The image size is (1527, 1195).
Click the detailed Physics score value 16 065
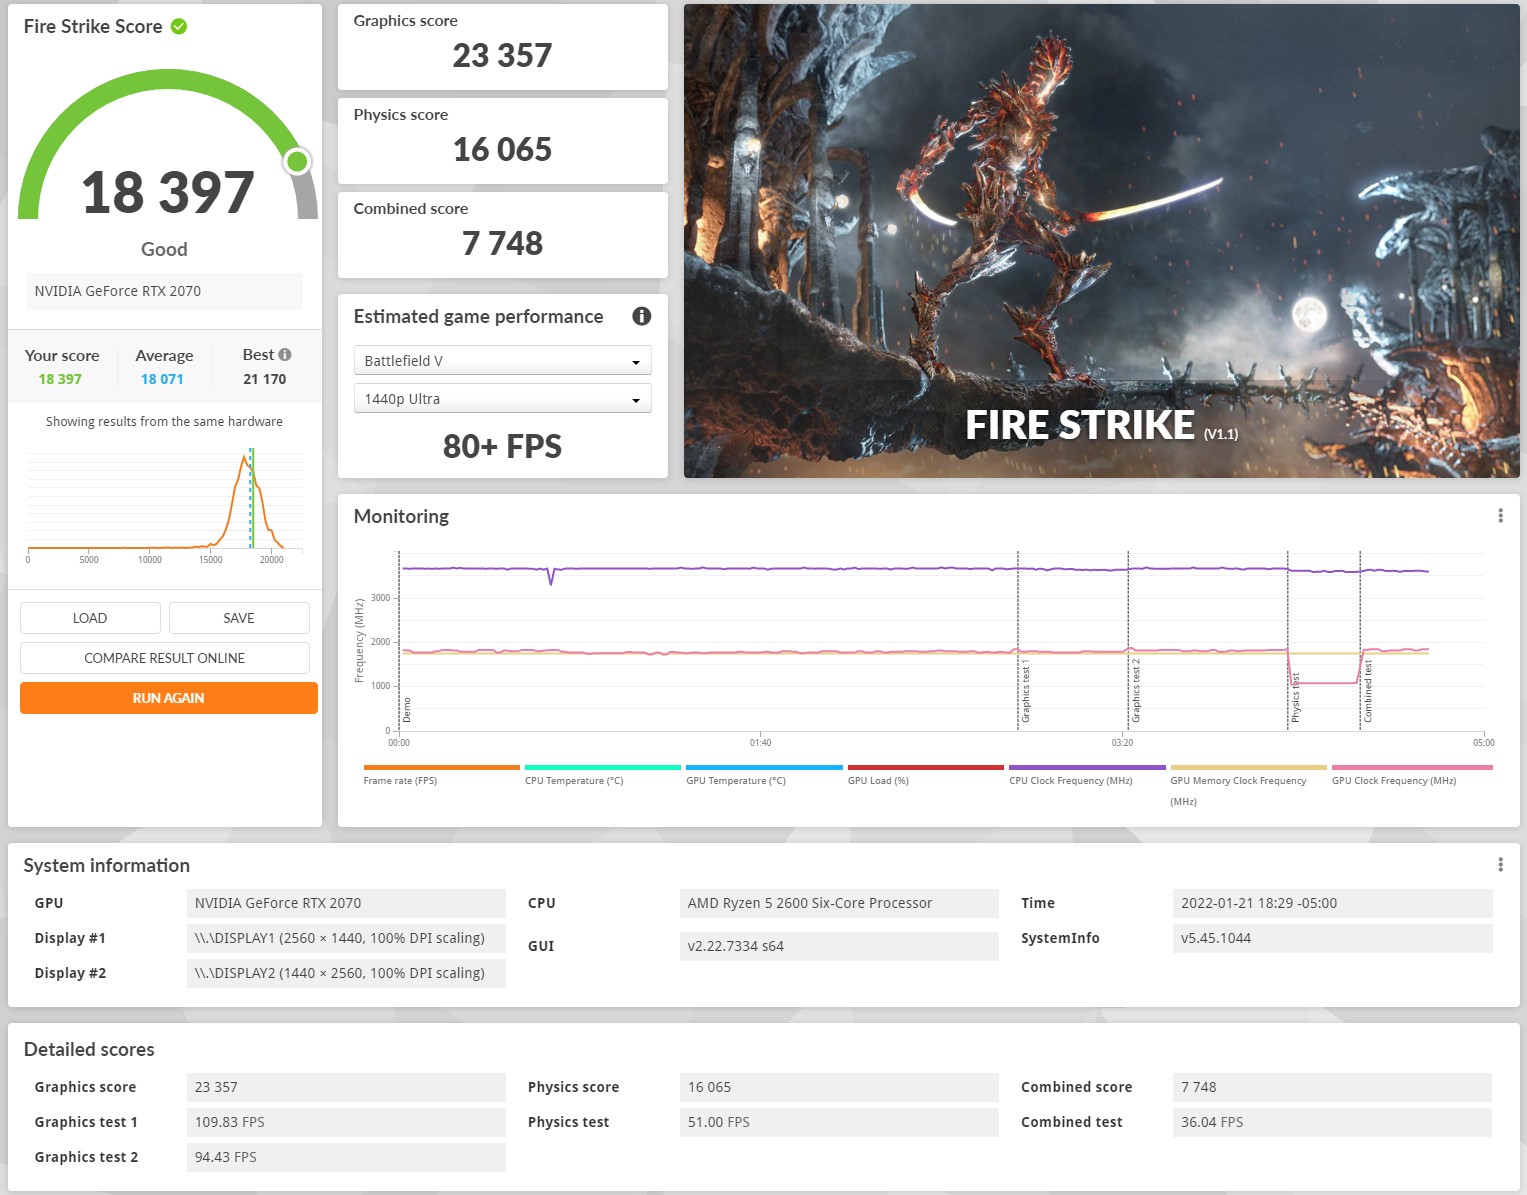click(x=839, y=1087)
